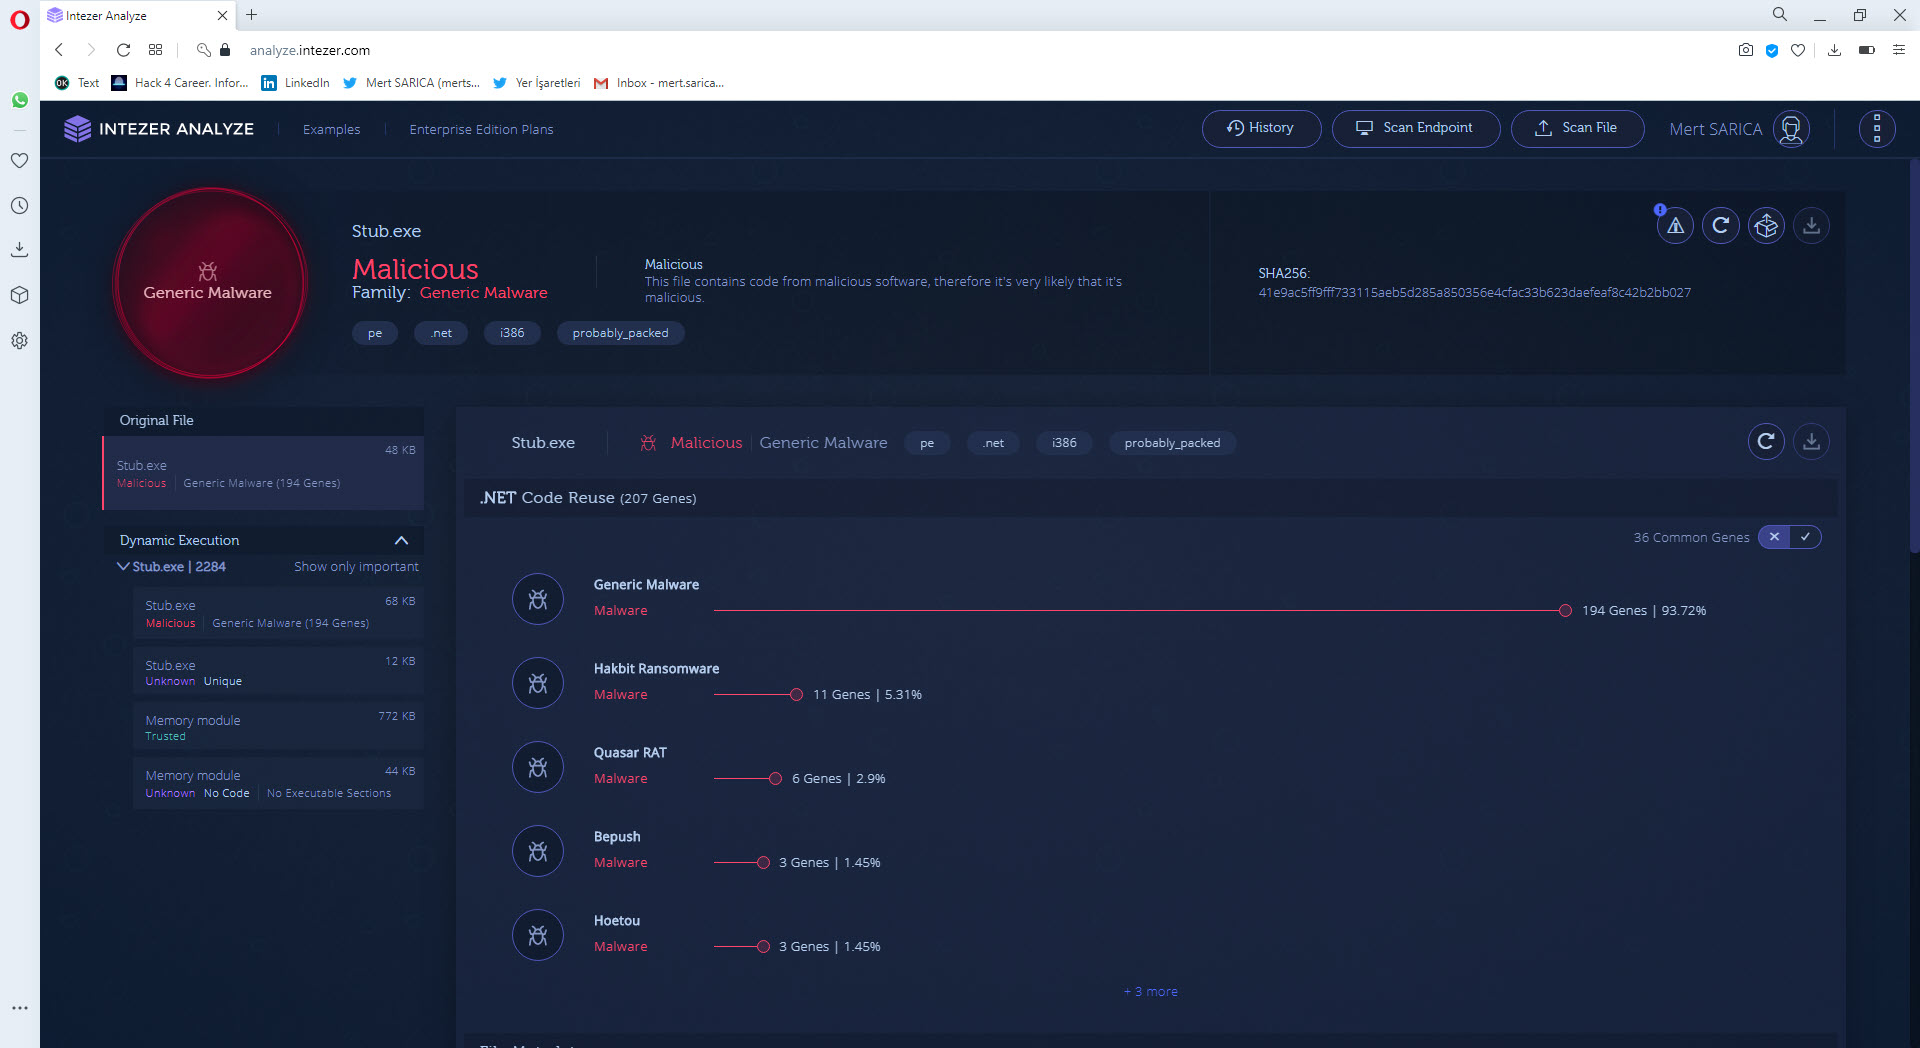Collapse the Dynamic Execution section
Image resolution: width=1920 pixels, height=1048 pixels.
pos(401,540)
